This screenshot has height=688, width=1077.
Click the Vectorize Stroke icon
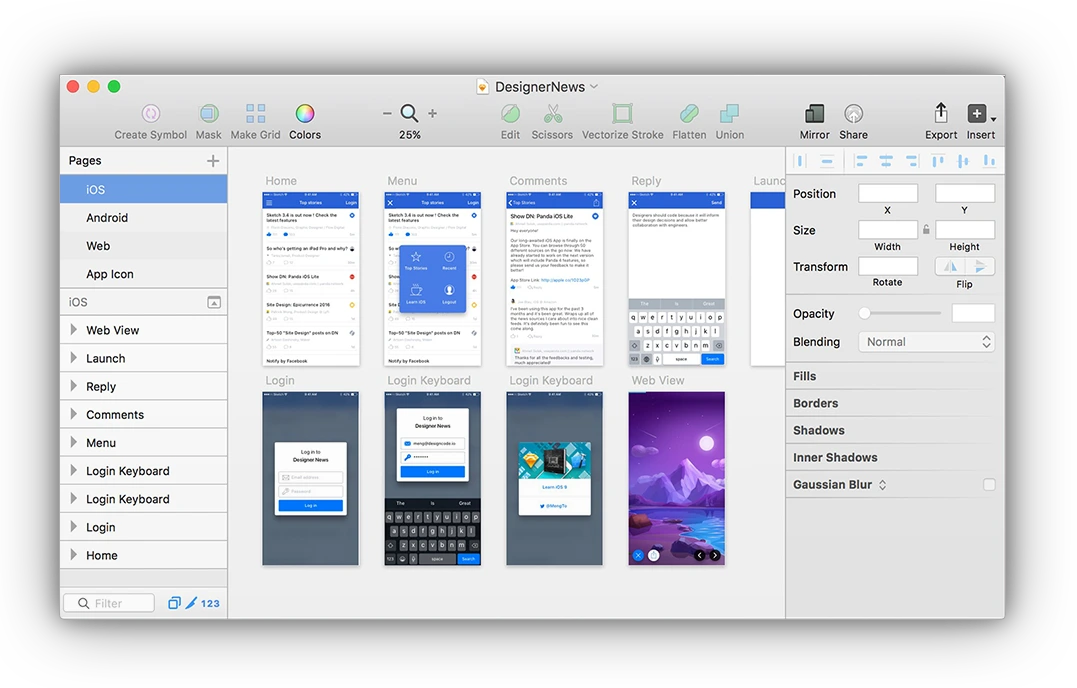pos(622,114)
